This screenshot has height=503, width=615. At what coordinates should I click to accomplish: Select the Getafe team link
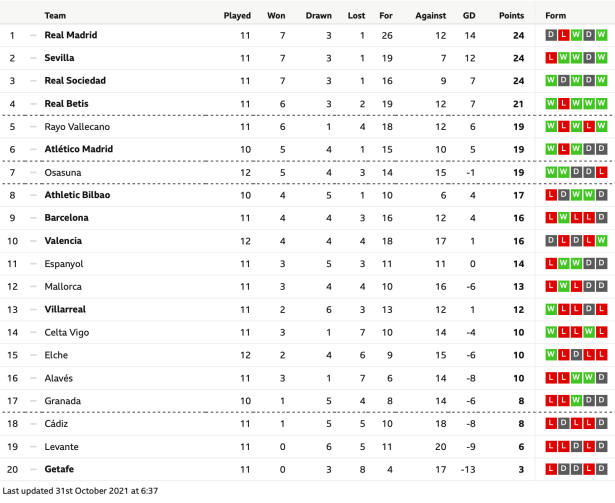coord(60,469)
